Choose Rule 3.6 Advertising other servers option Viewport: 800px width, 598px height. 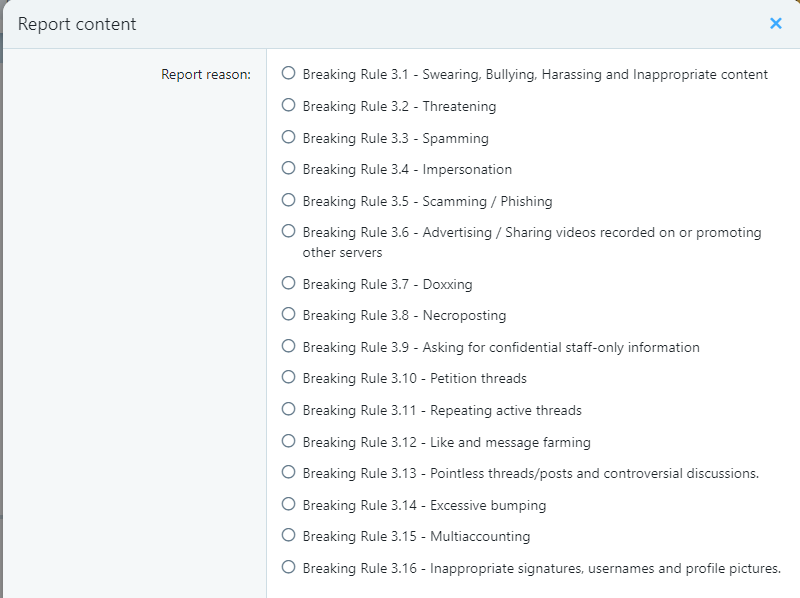tap(288, 231)
